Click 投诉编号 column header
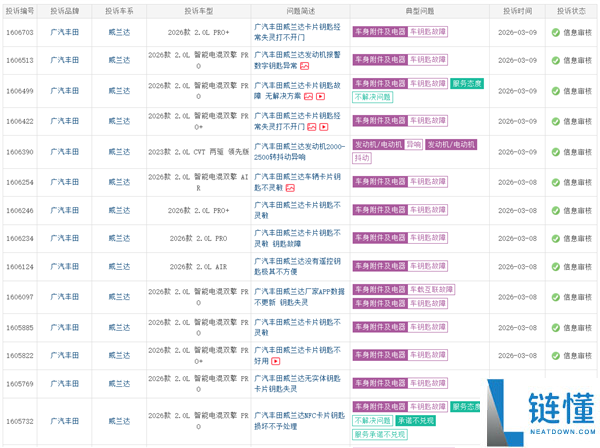 20,11
